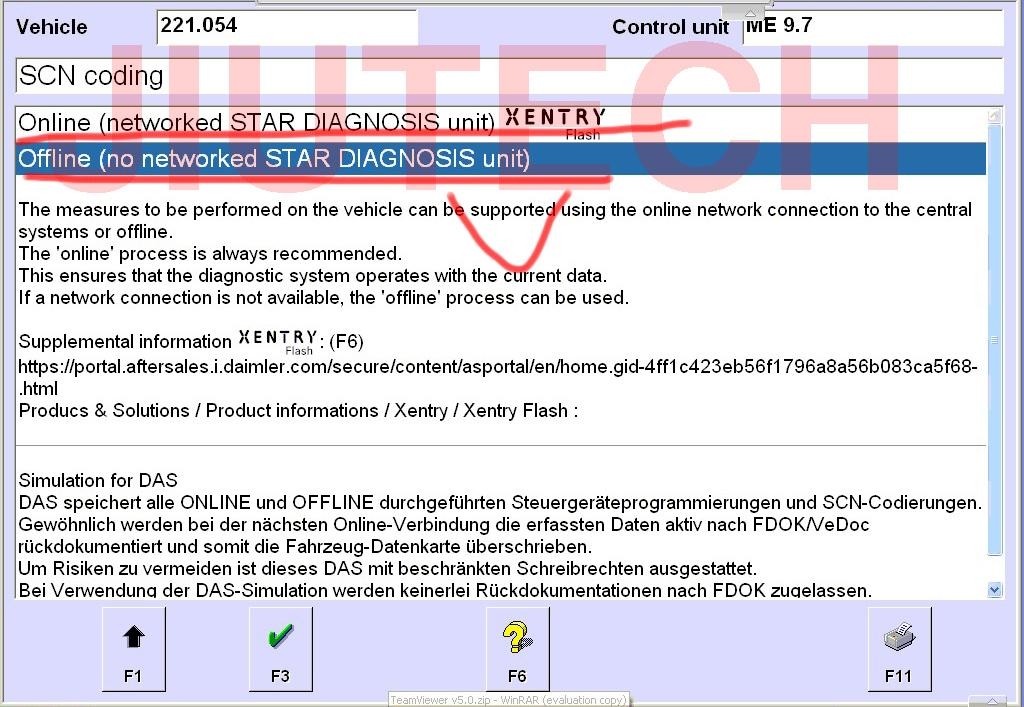Select Offline no networked STAR DIAGNOSIS option
Viewport: 1024px width, 707px height.
(274, 158)
